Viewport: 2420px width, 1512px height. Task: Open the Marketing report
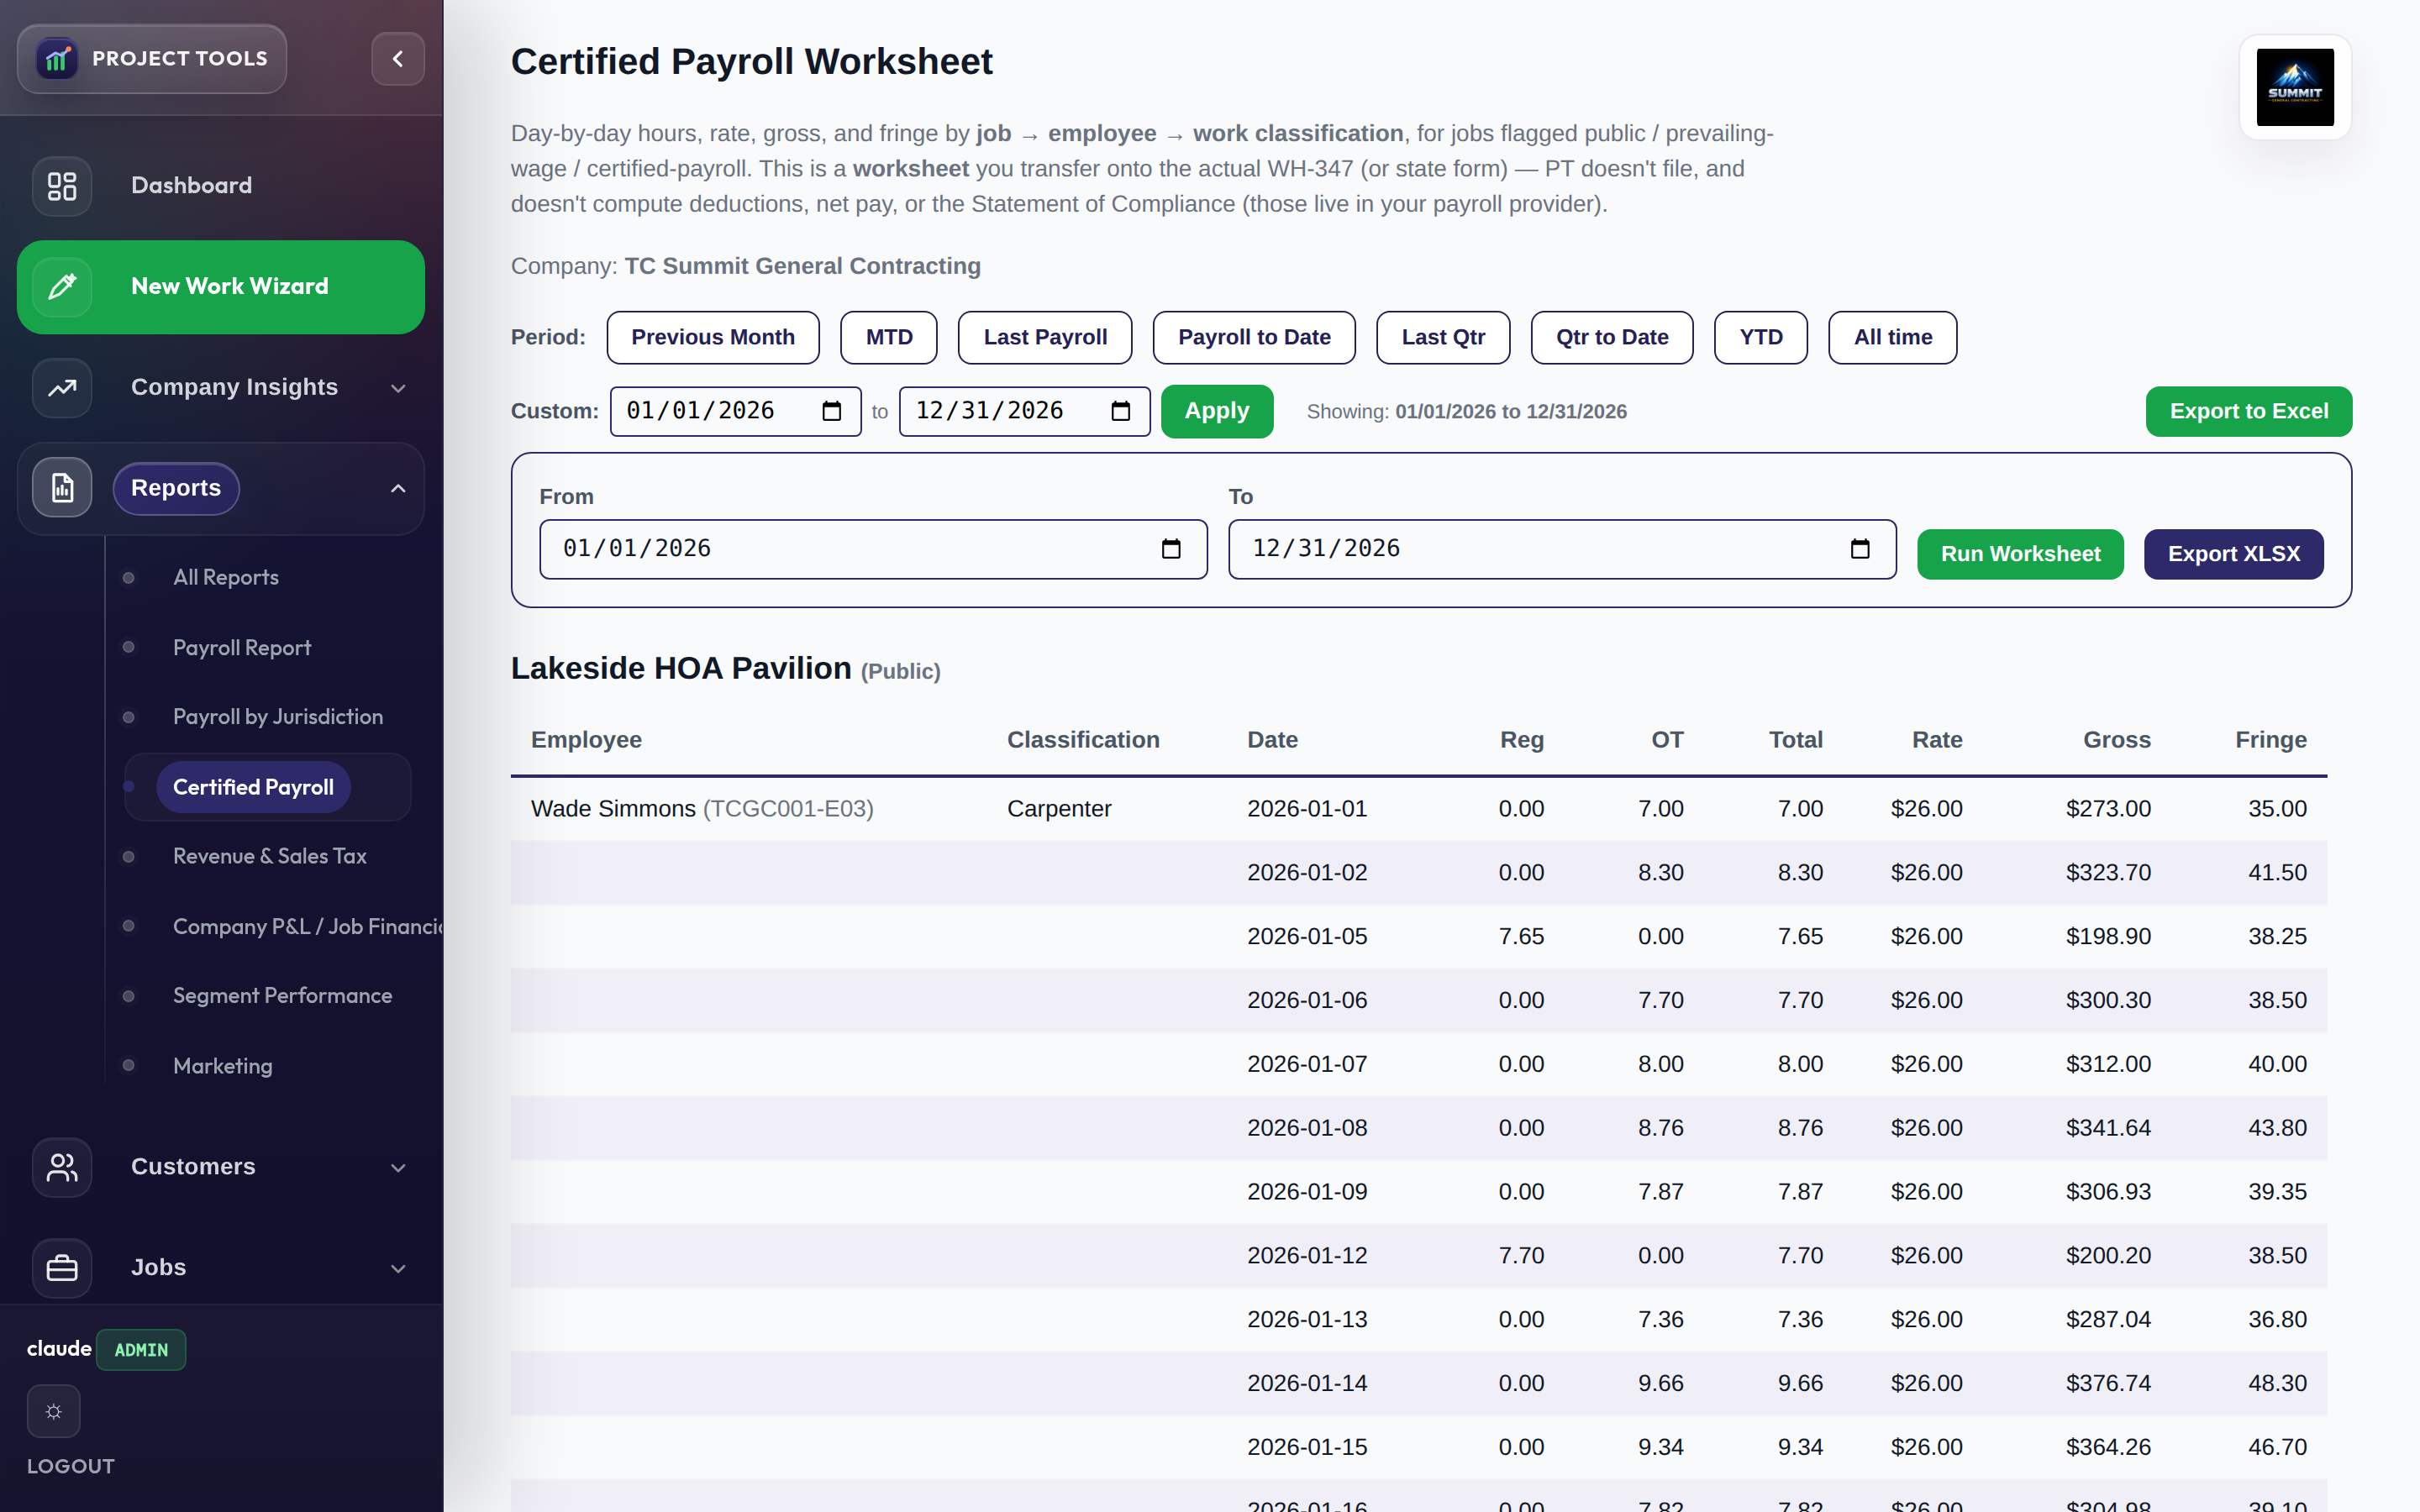coord(223,1066)
